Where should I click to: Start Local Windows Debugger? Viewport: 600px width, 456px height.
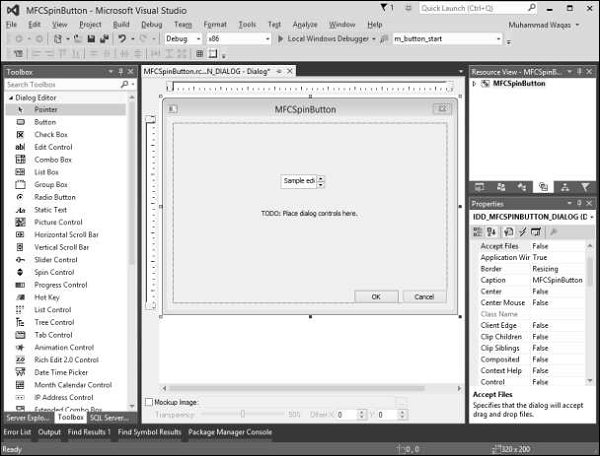pyautogui.click(x=326, y=39)
